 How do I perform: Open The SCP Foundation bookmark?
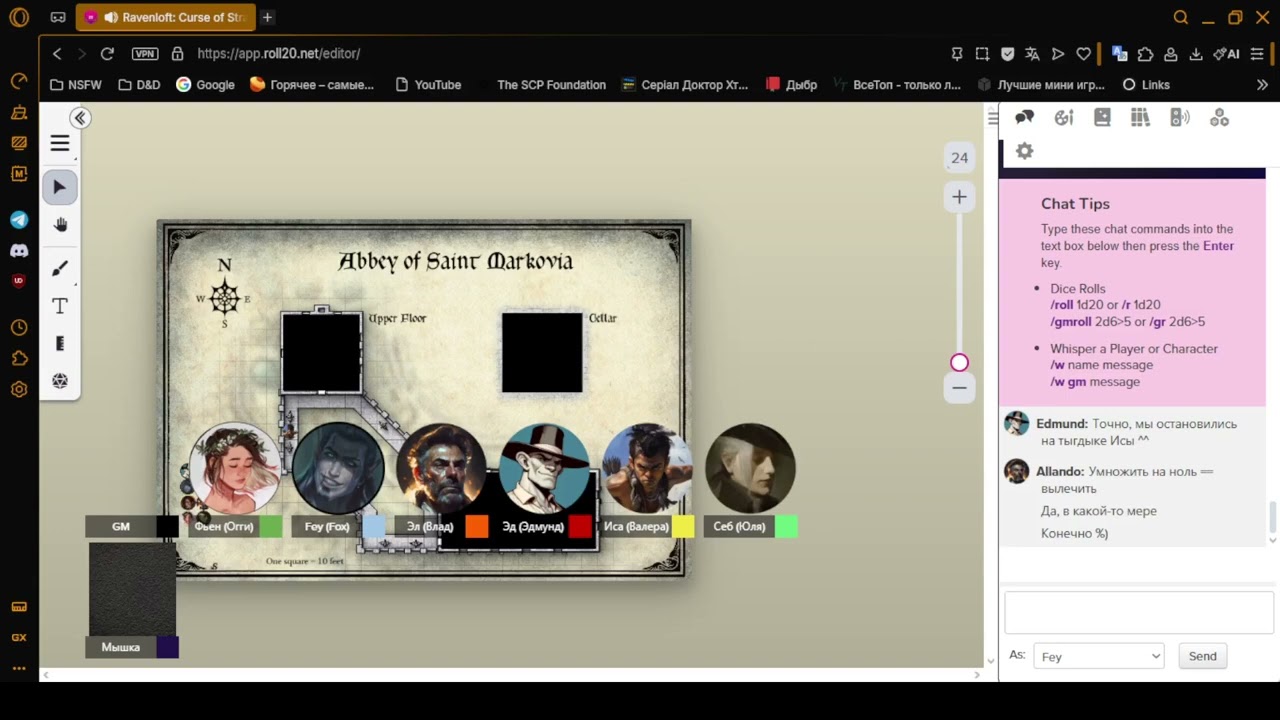(x=551, y=85)
